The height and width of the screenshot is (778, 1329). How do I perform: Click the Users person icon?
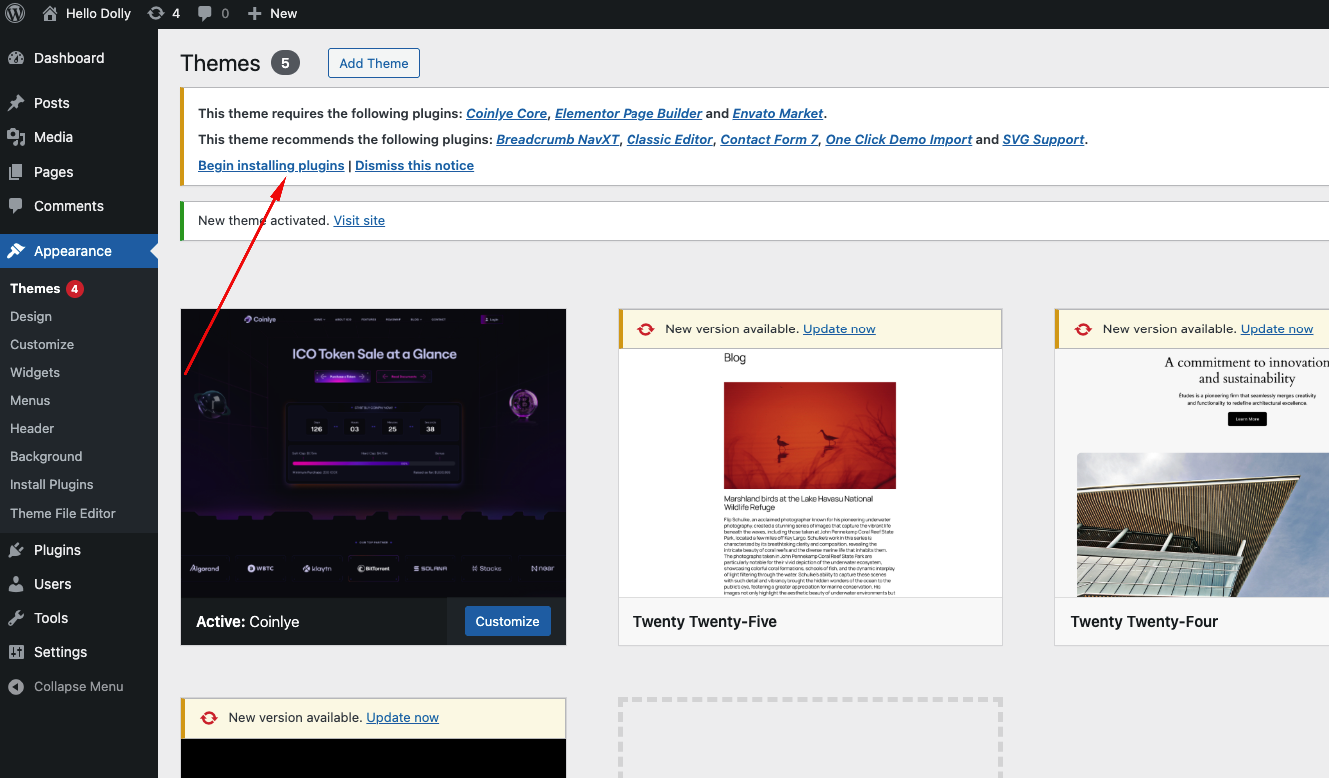tap(16, 584)
